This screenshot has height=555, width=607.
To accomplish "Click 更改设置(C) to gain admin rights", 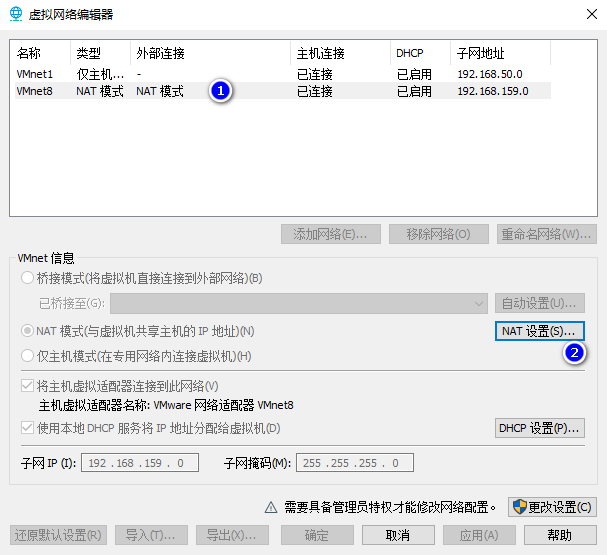I will [552, 507].
